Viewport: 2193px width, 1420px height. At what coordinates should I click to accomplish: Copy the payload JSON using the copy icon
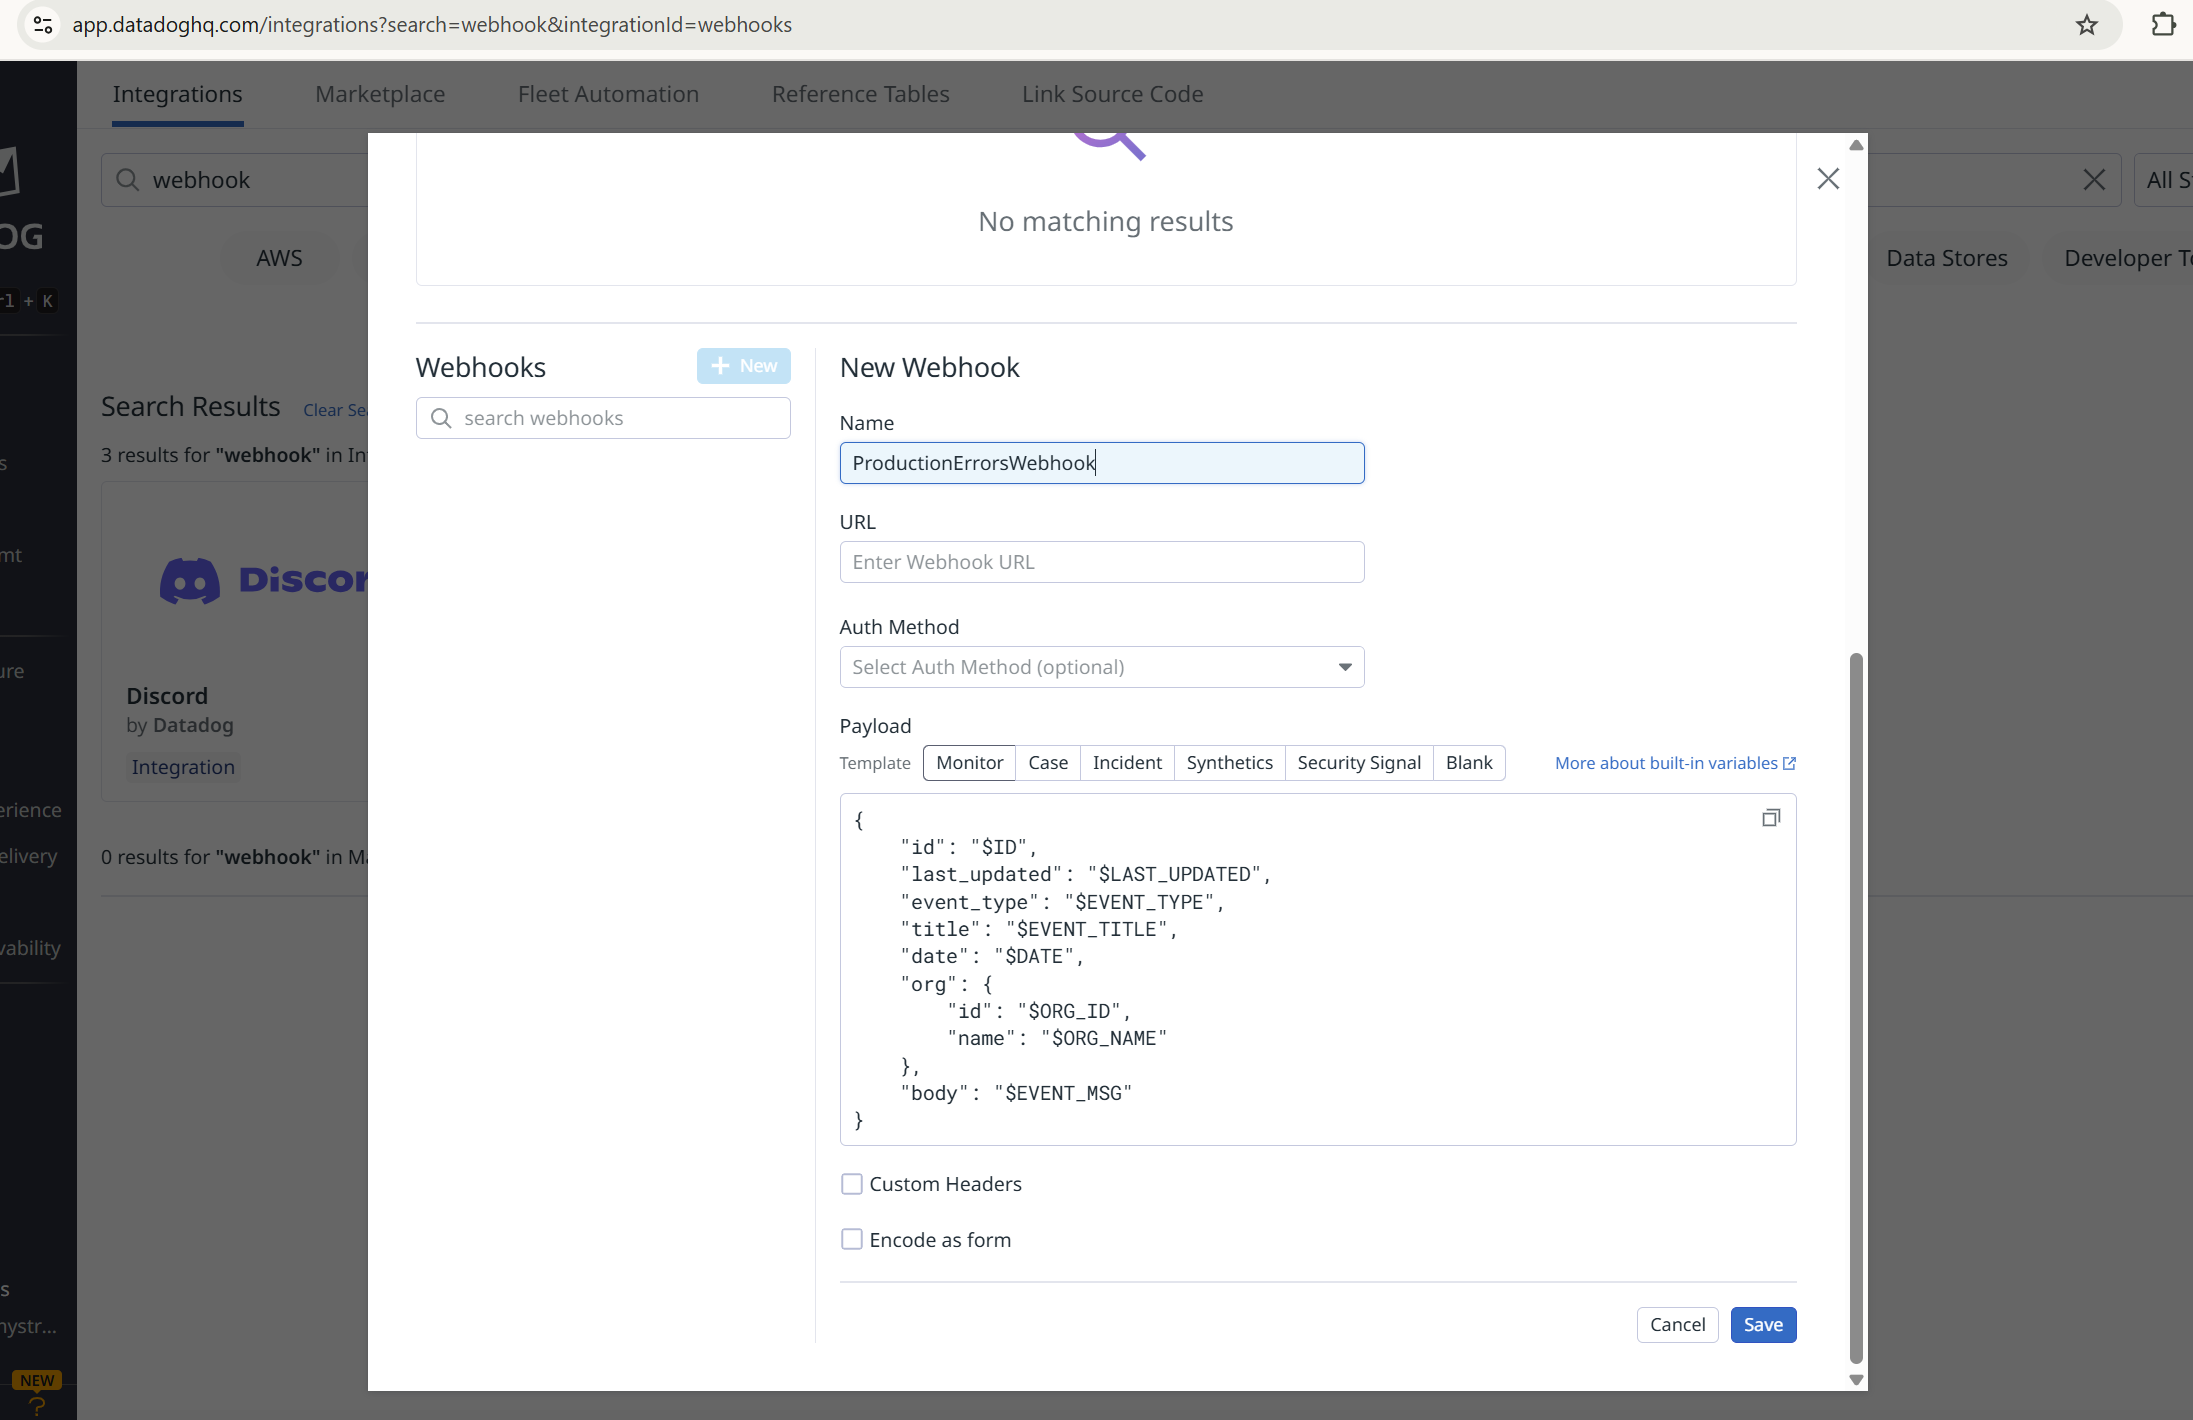click(x=1771, y=818)
